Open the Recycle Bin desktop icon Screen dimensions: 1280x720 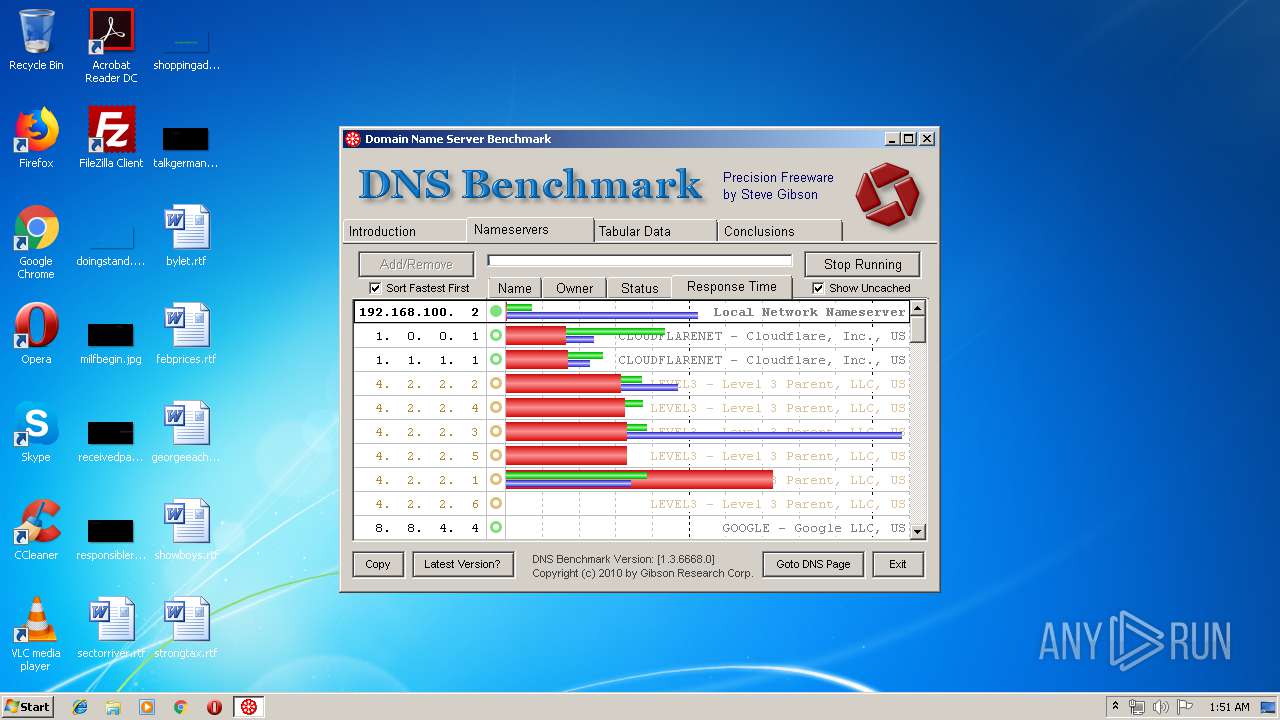click(x=36, y=40)
